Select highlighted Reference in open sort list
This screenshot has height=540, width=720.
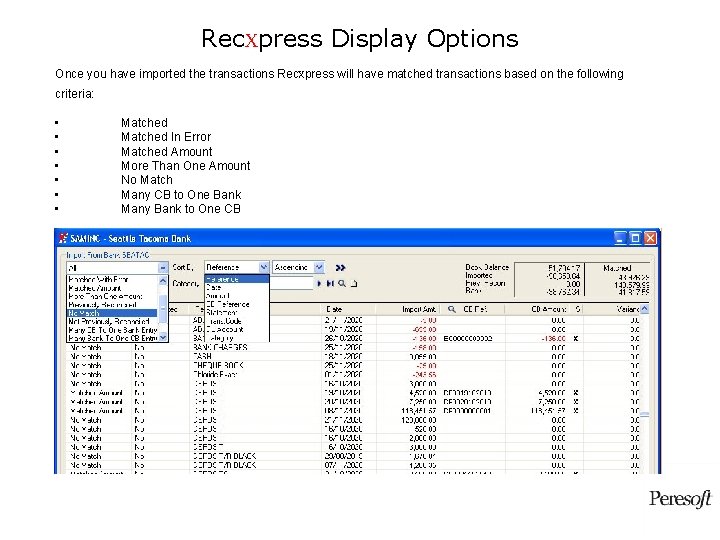[x=236, y=279]
